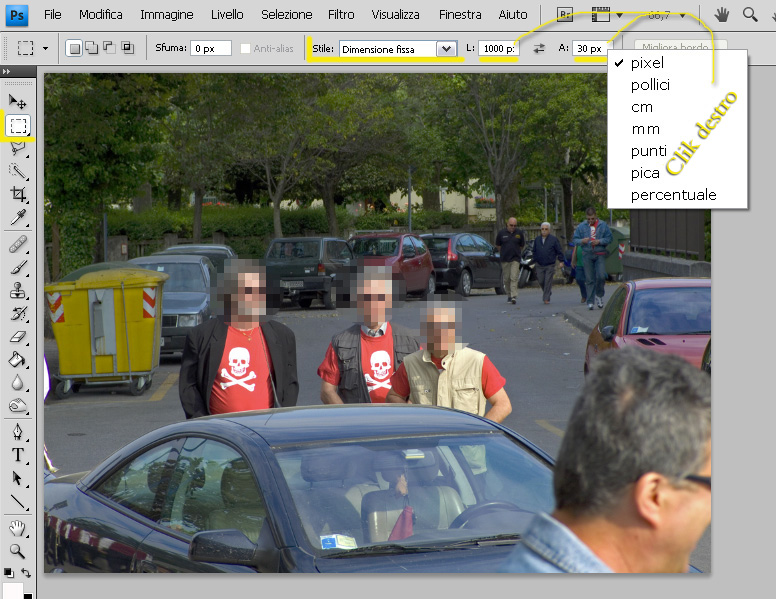Viewport: 776px width, 599px height.
Task: Select the Clone Stamp tool
Action: click(x=18, y=291)
